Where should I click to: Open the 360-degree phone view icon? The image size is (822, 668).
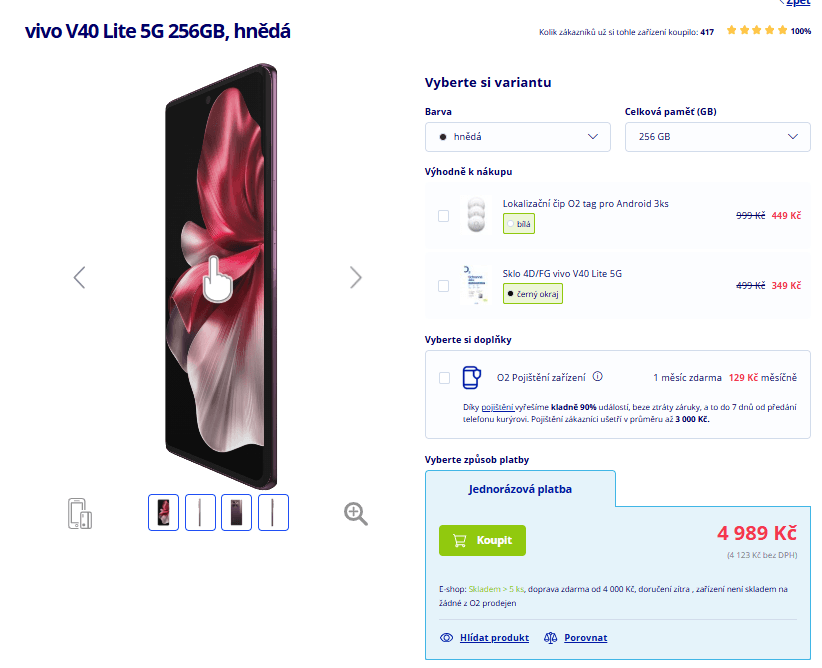[x=80, y=513]
